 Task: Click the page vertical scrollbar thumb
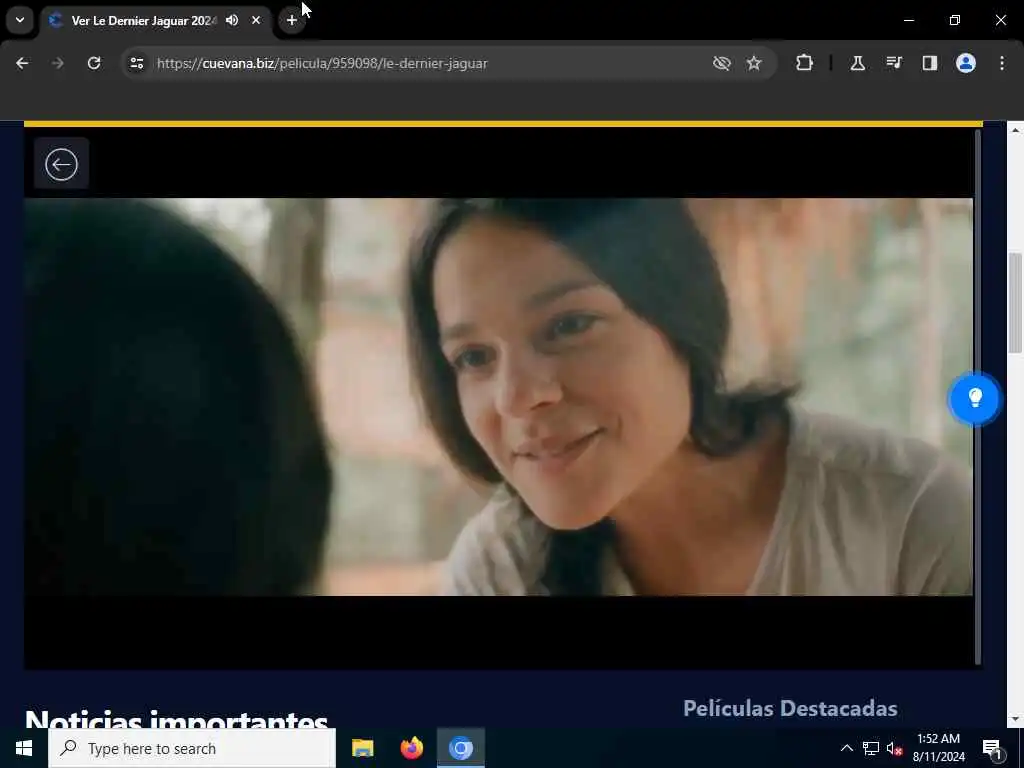pos(1014,302)
